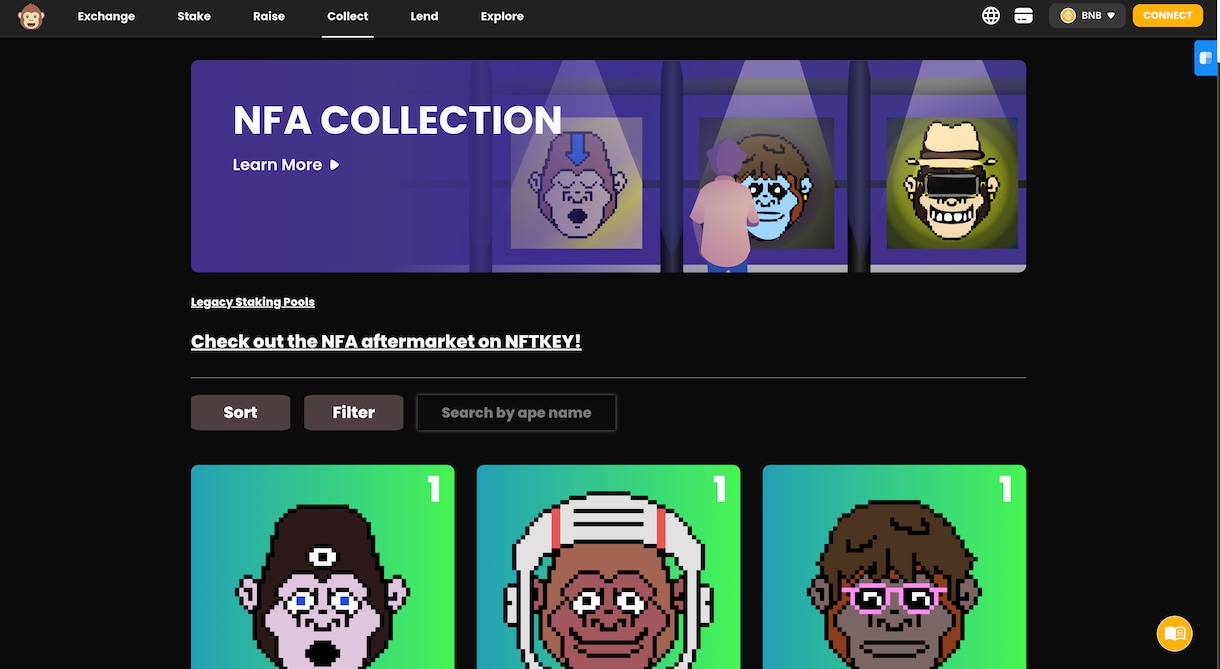Open the Sort options
1220x669 pixels.
(x=241, y=412)
